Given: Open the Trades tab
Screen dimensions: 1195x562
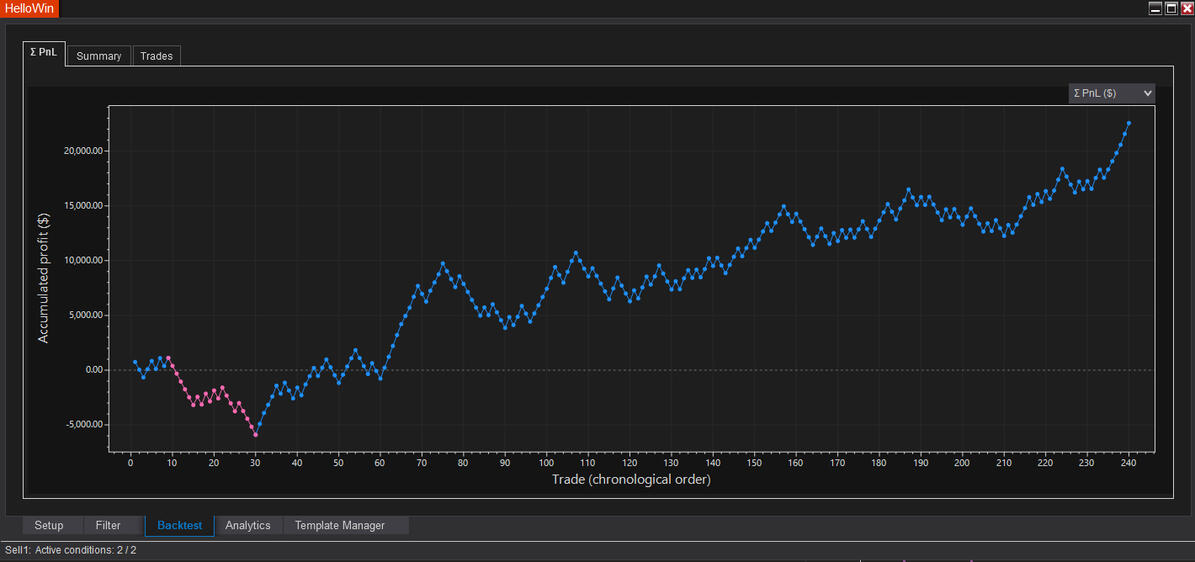Looking at the screenshot, I should (x=156, y=56).
